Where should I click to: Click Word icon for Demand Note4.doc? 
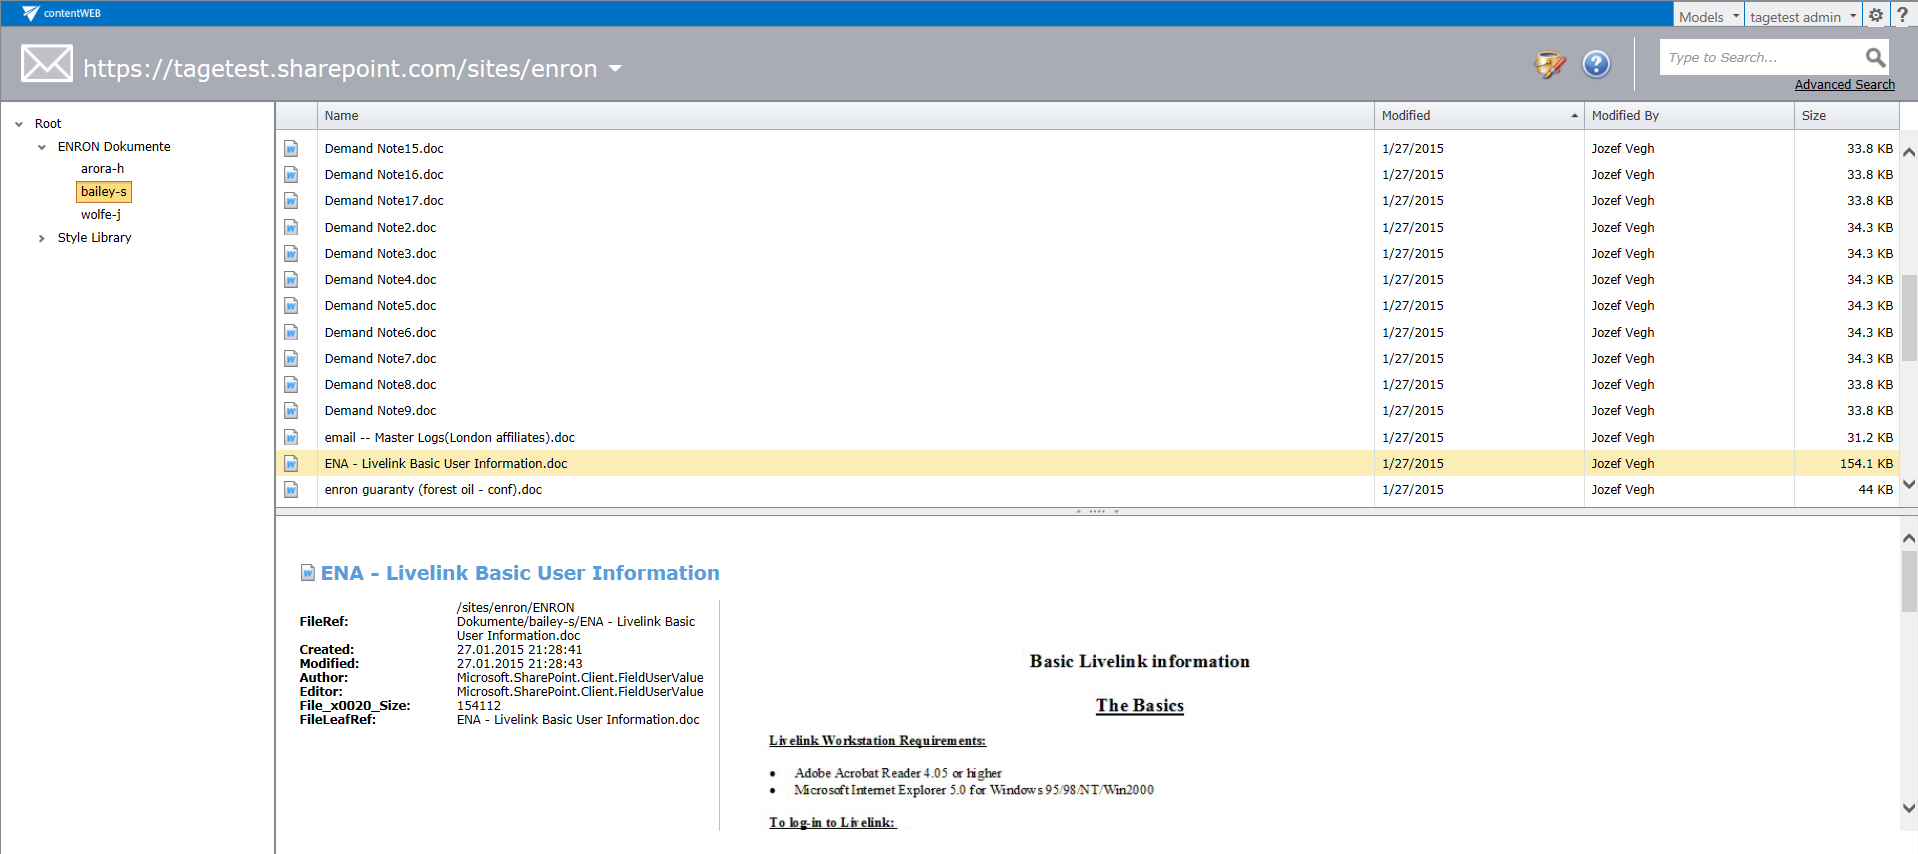pos(291,279)
